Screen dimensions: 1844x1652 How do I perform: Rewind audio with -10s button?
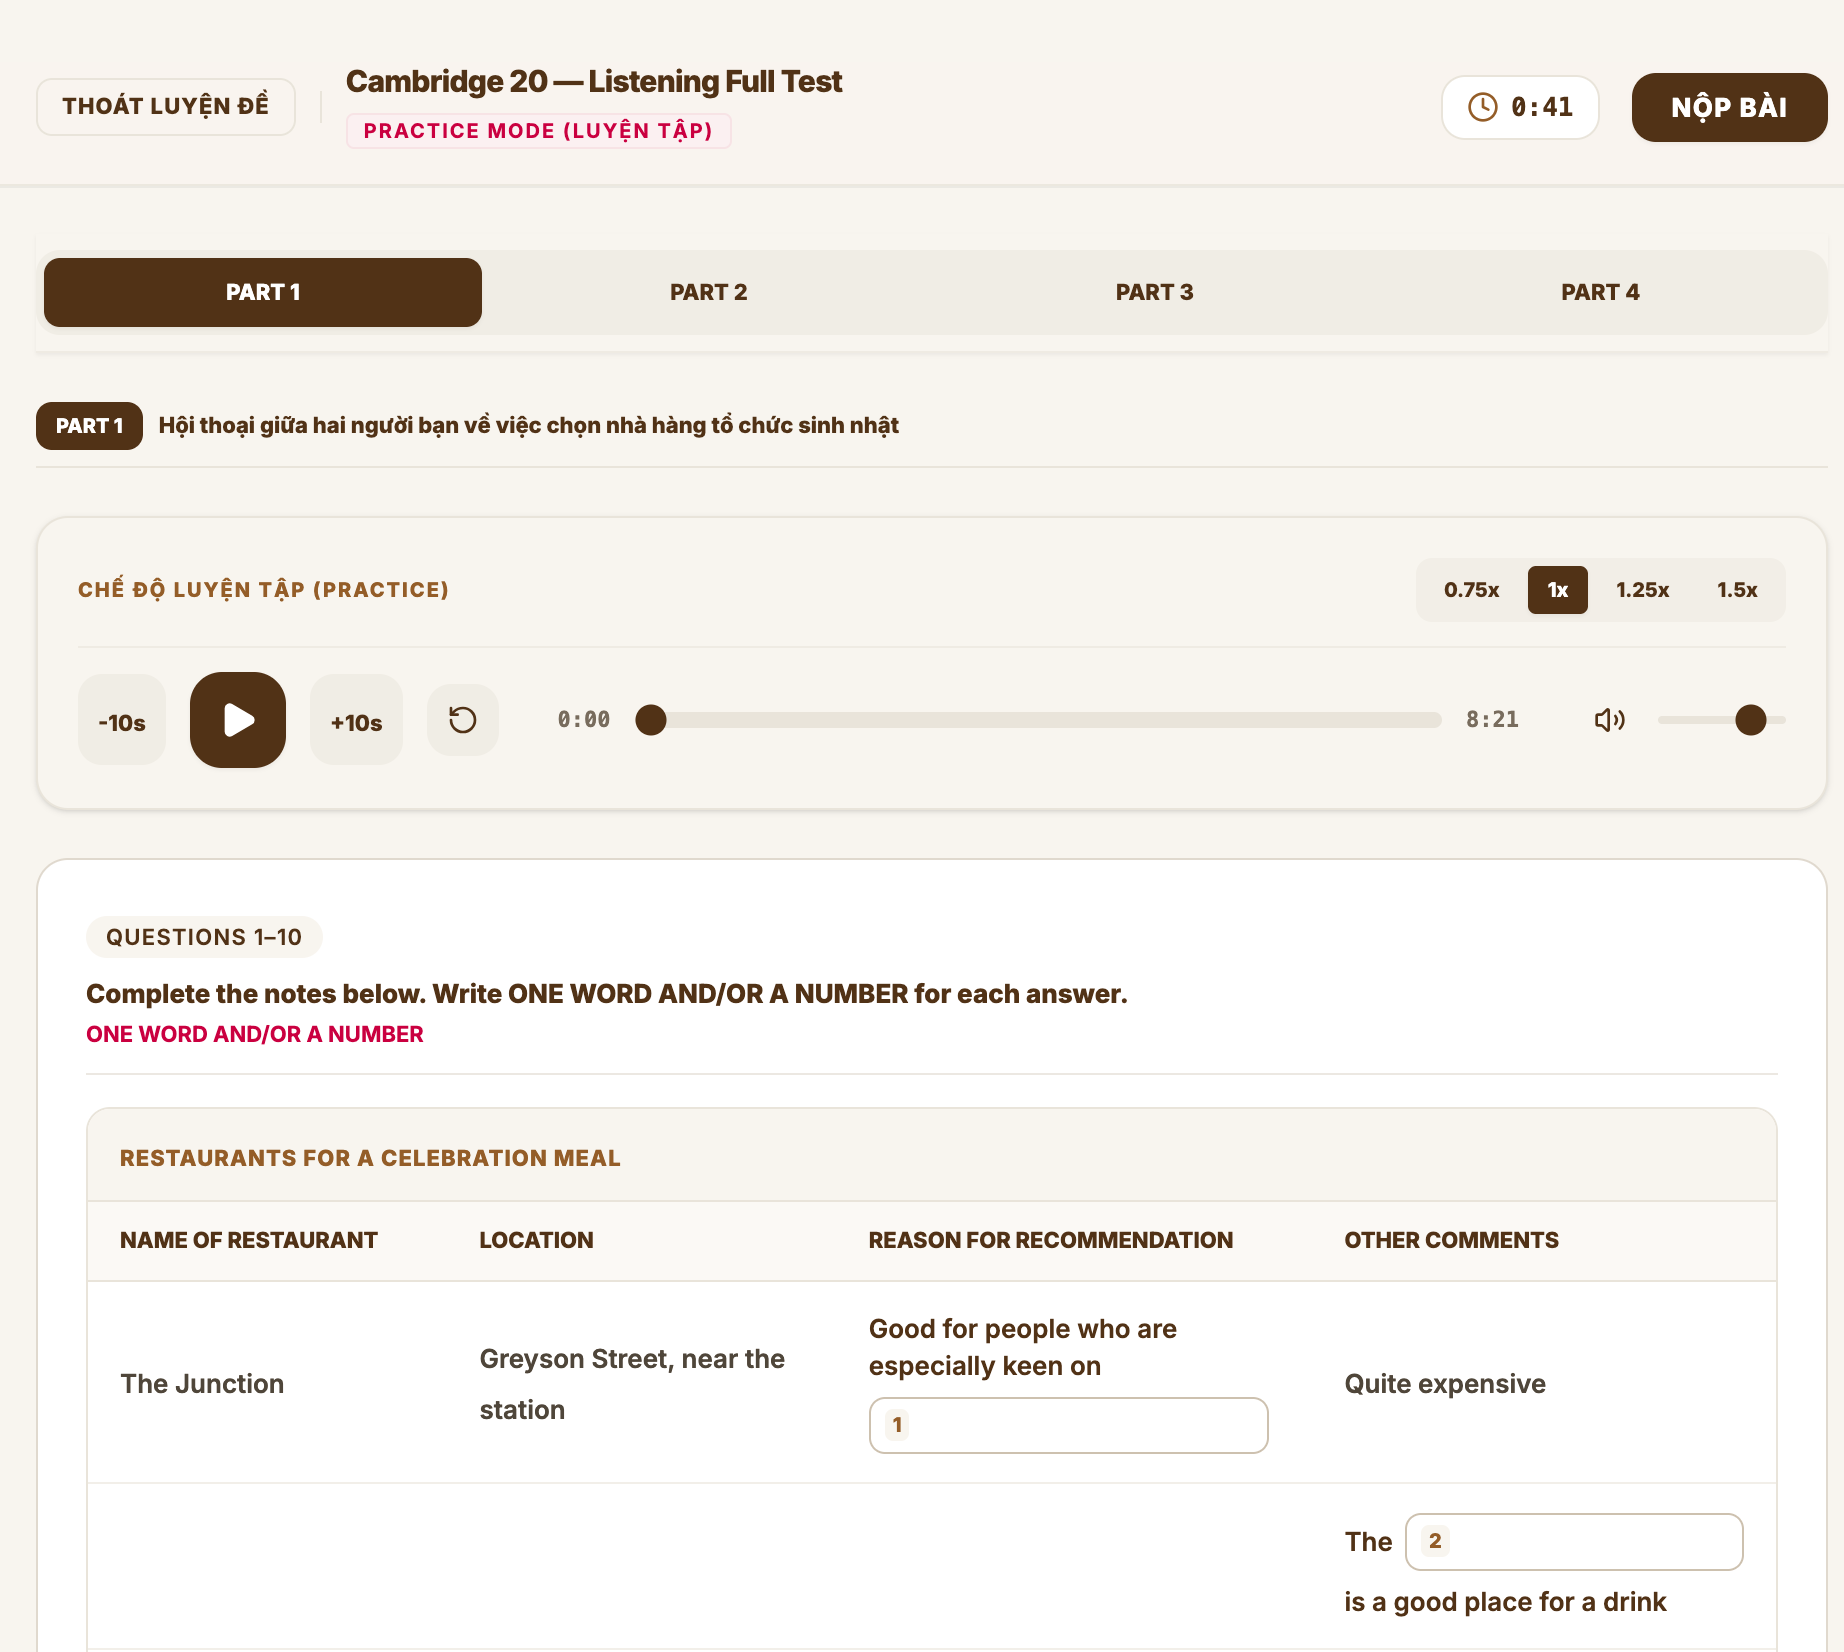click(122, 720)
